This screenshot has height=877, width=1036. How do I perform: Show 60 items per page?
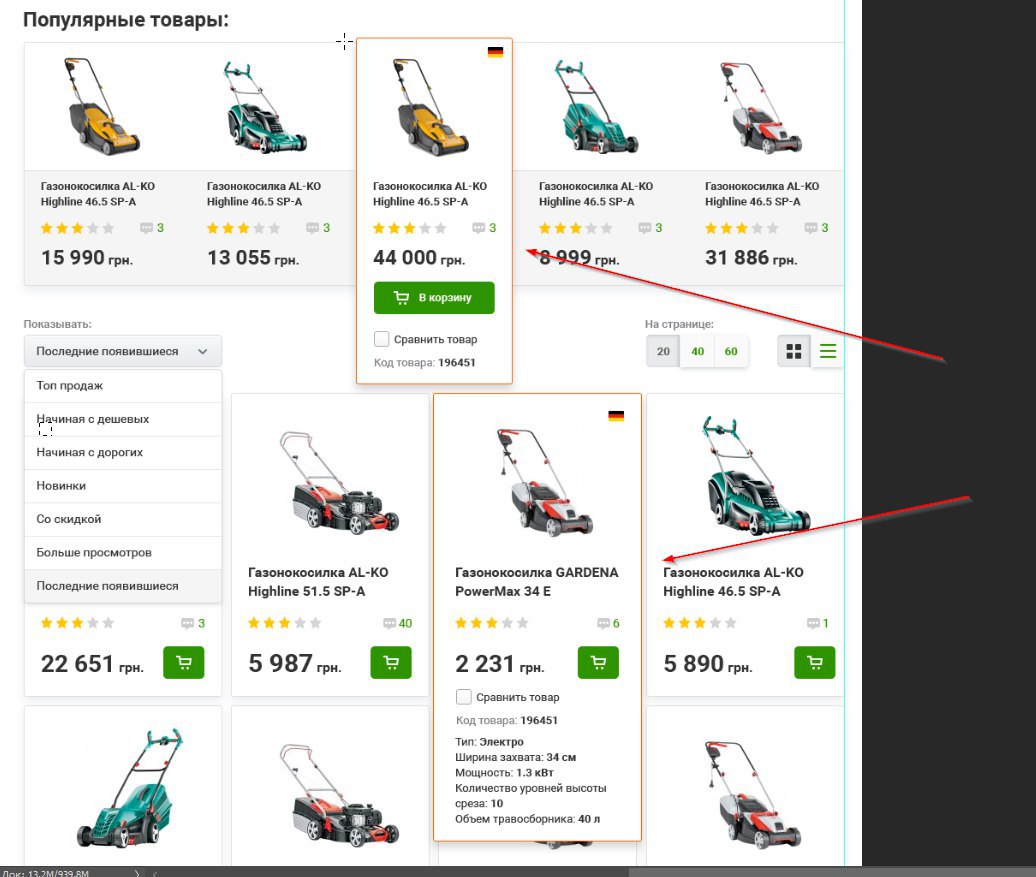pyautogui.click(x=731, y=351)
